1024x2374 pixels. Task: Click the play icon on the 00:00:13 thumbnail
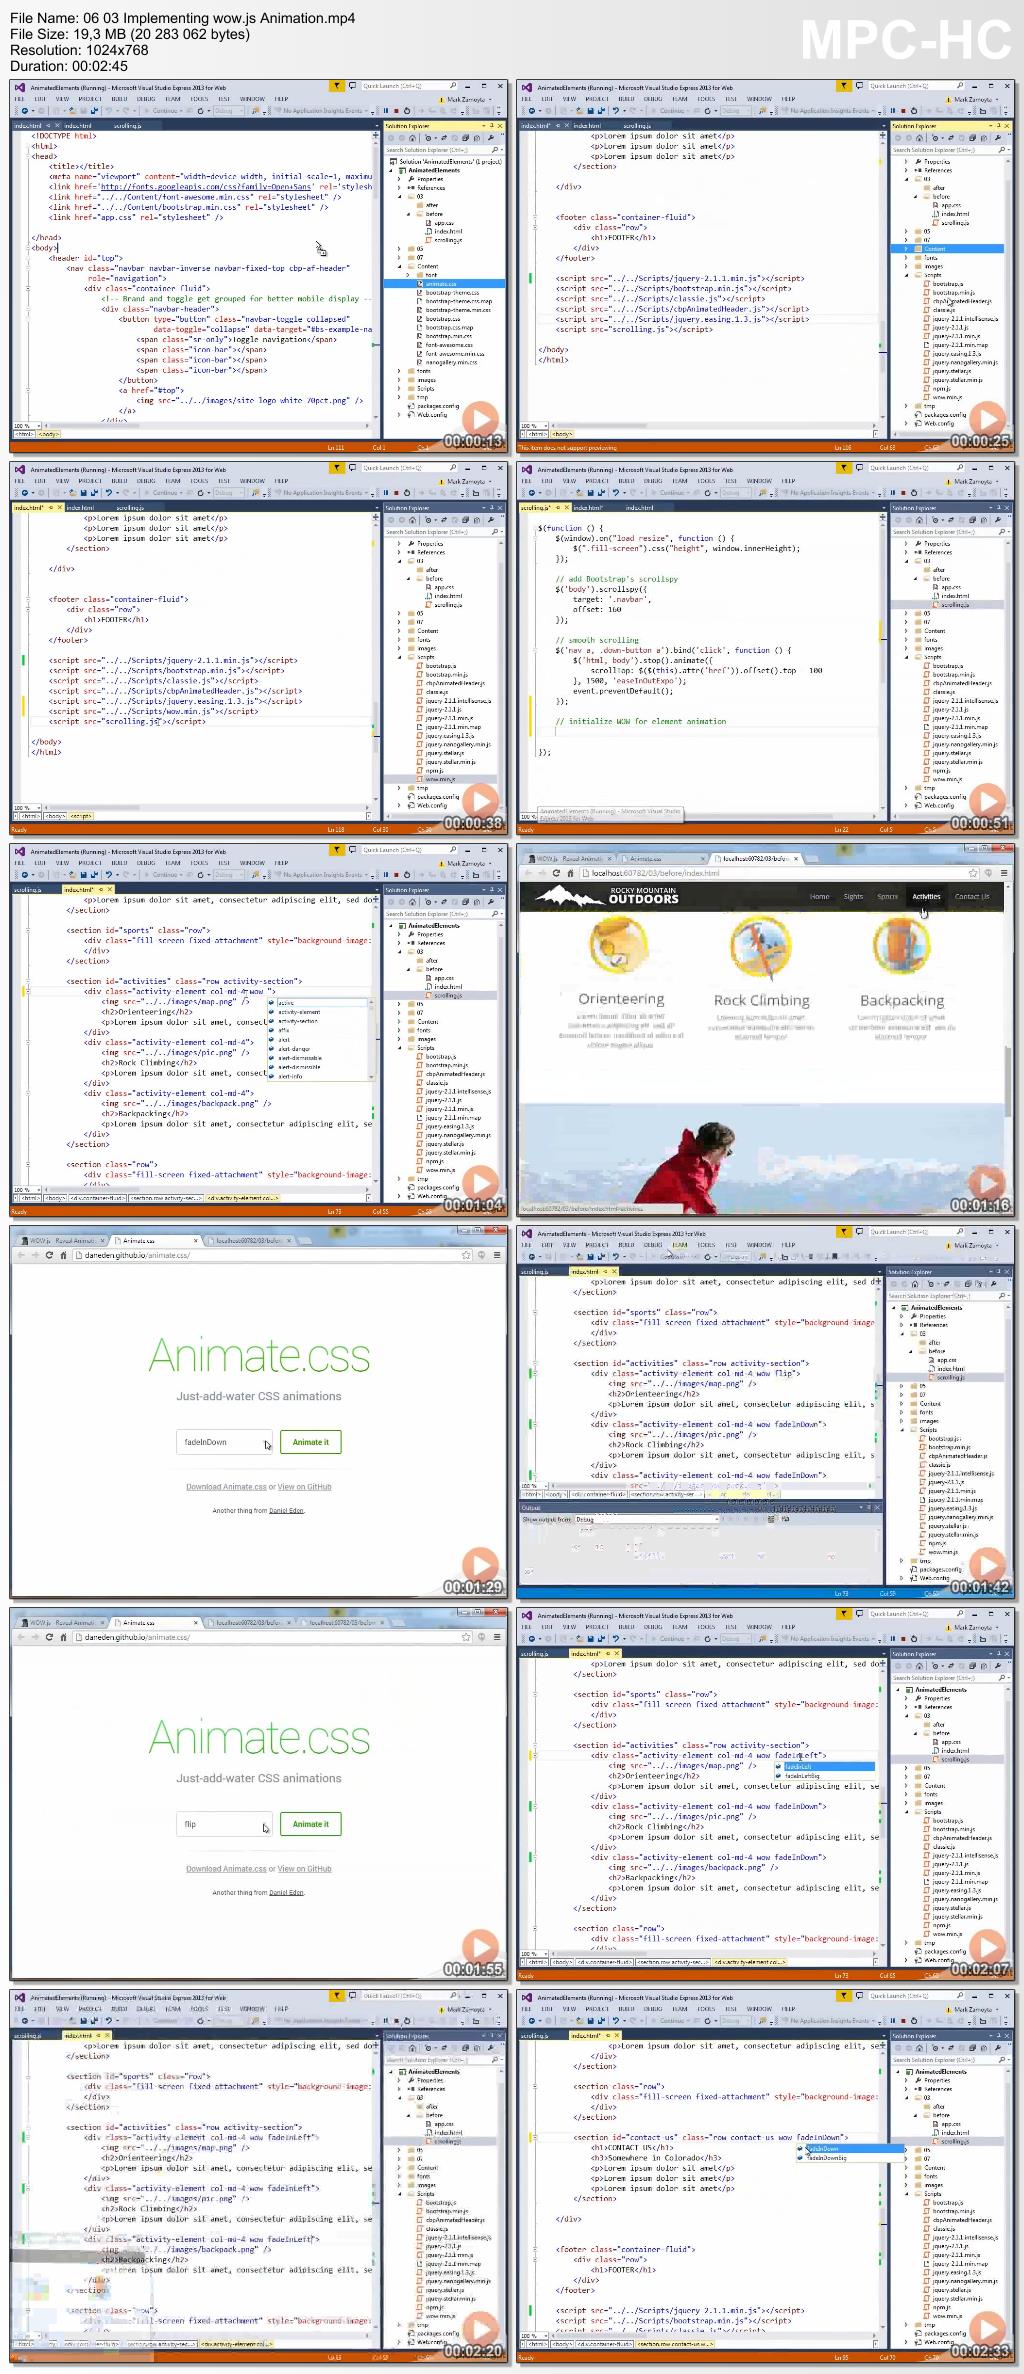481,419
